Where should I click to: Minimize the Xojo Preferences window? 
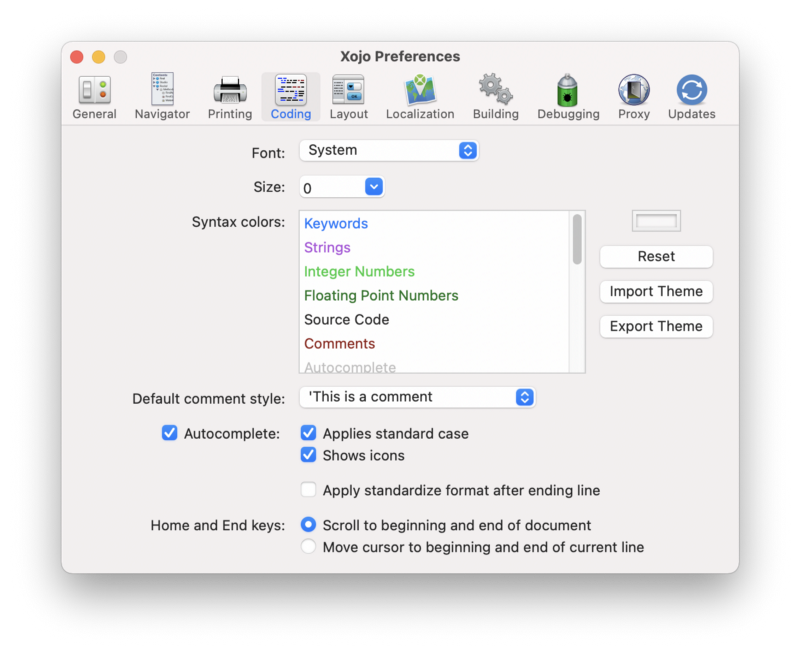click(x=98, y=57)
